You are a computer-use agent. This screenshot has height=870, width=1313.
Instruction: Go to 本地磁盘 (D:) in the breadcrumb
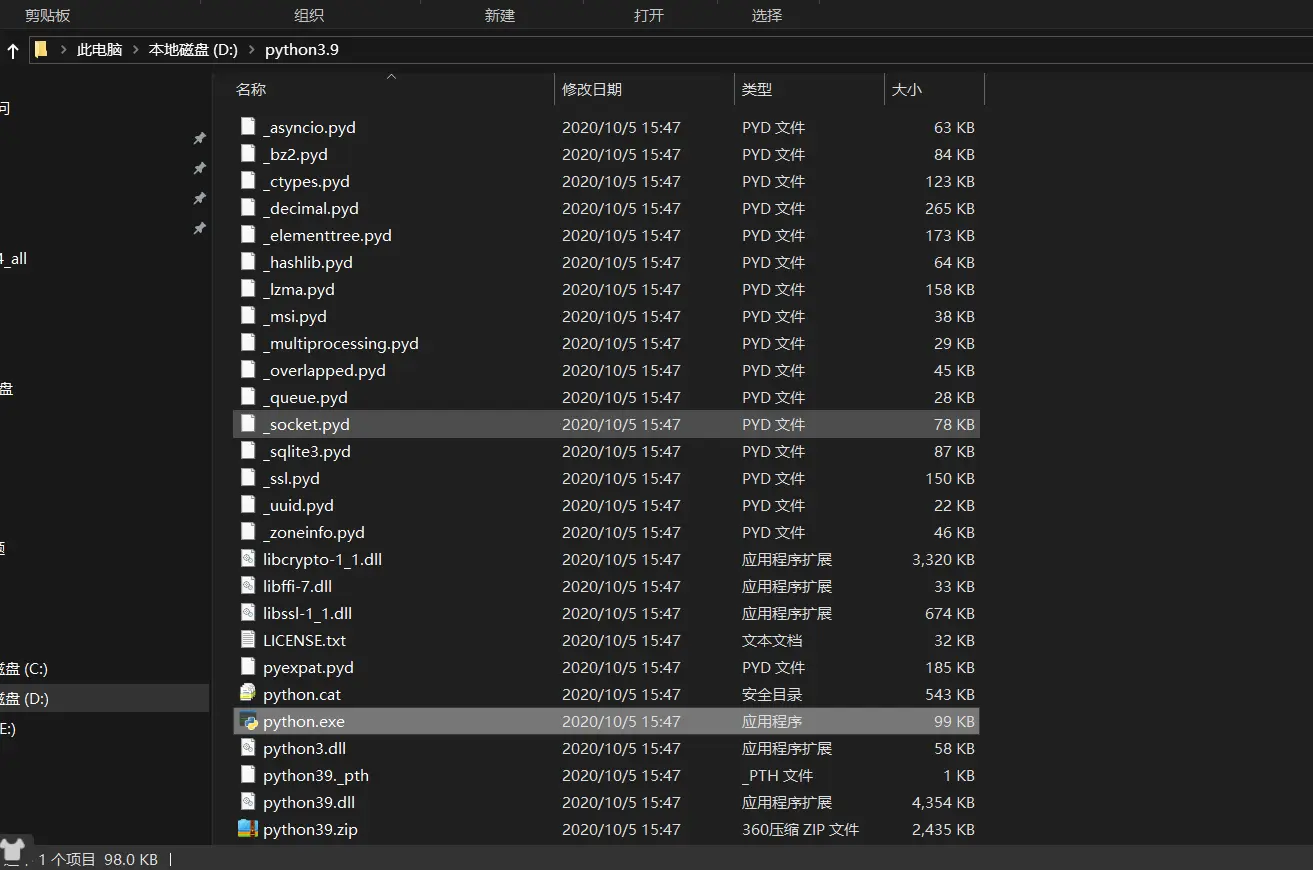(x=193, y=49)
